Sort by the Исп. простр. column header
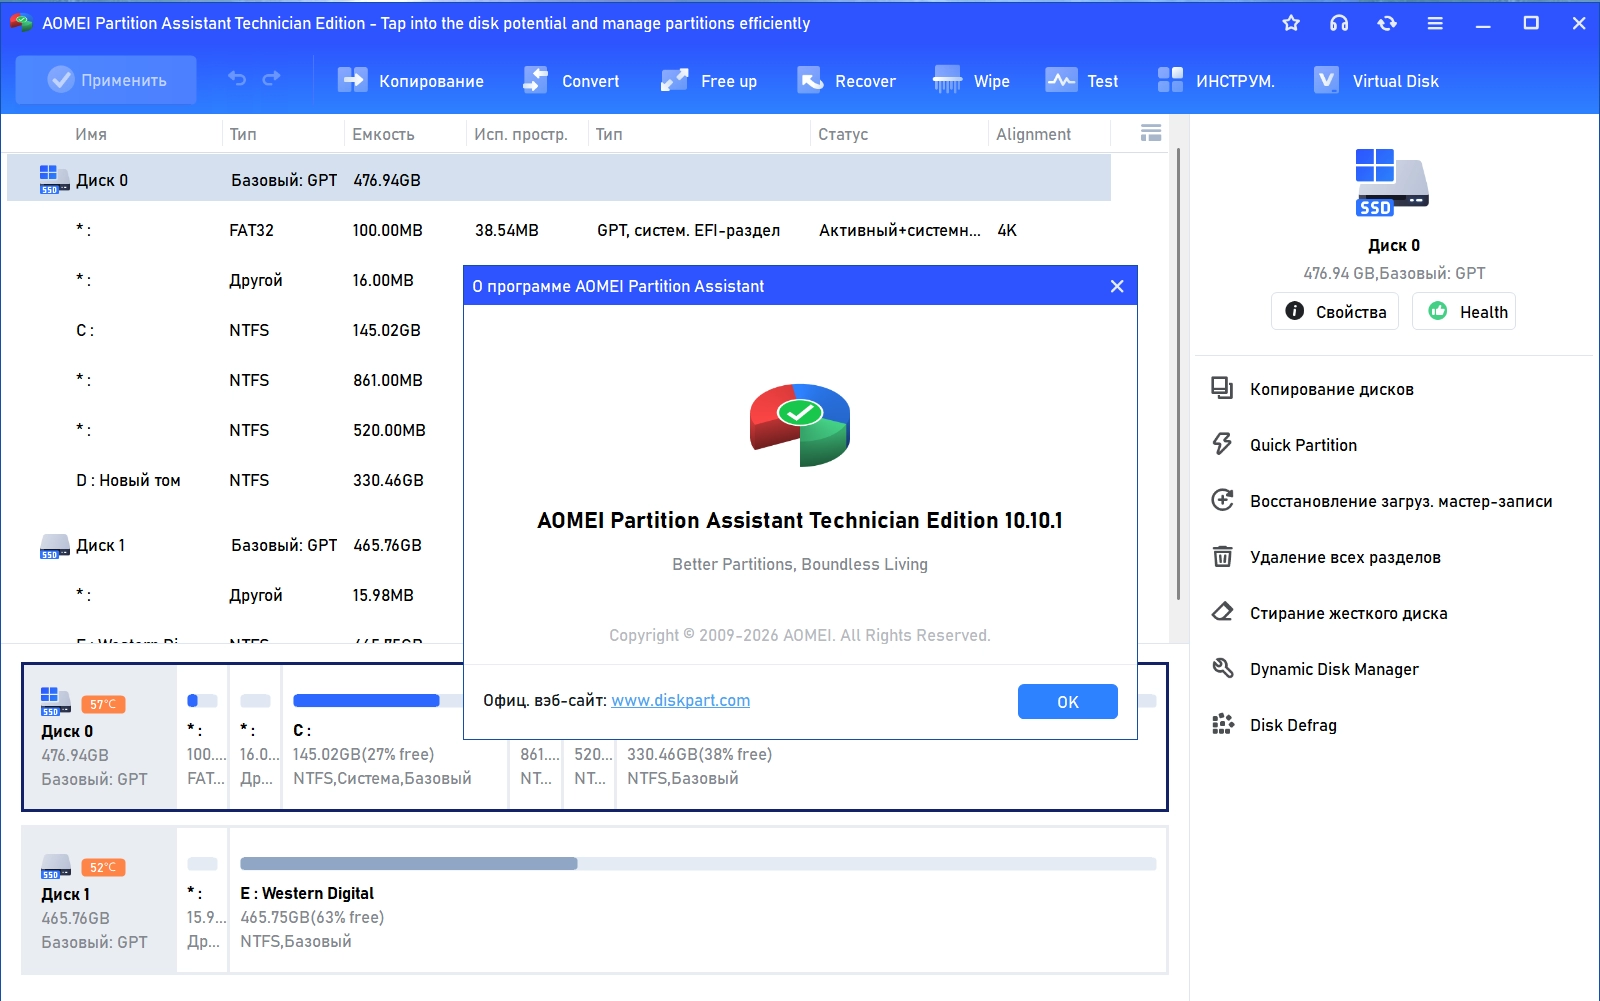1600x1001 pixels. click(521, 134)
